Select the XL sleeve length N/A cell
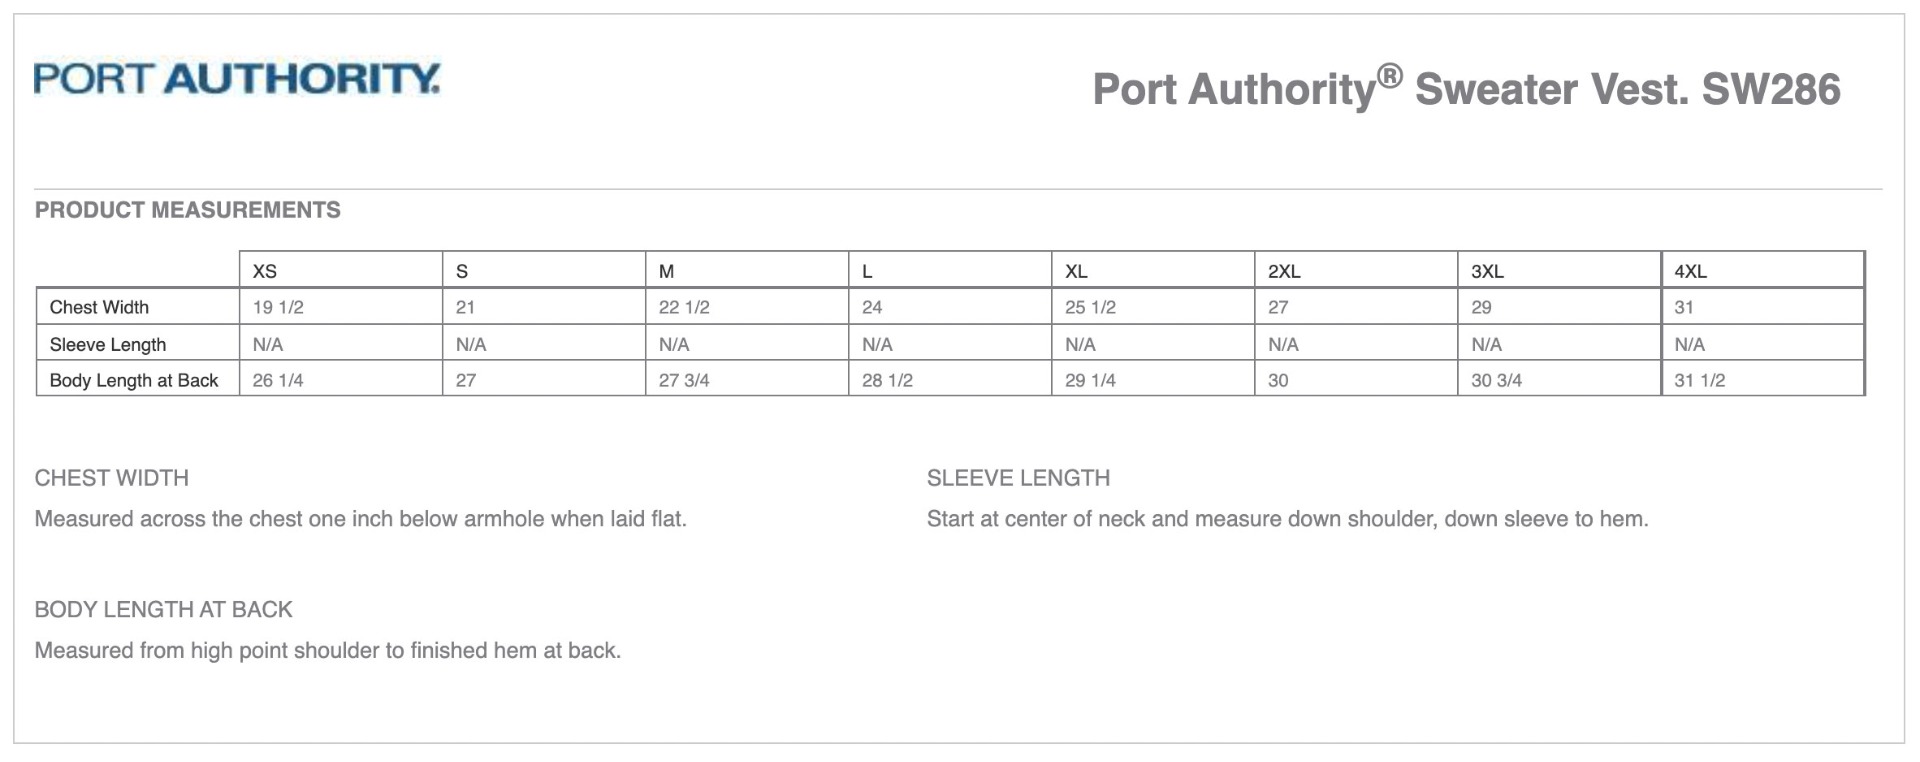This screenshot has width=1920, height=762. coord(1080,344)
